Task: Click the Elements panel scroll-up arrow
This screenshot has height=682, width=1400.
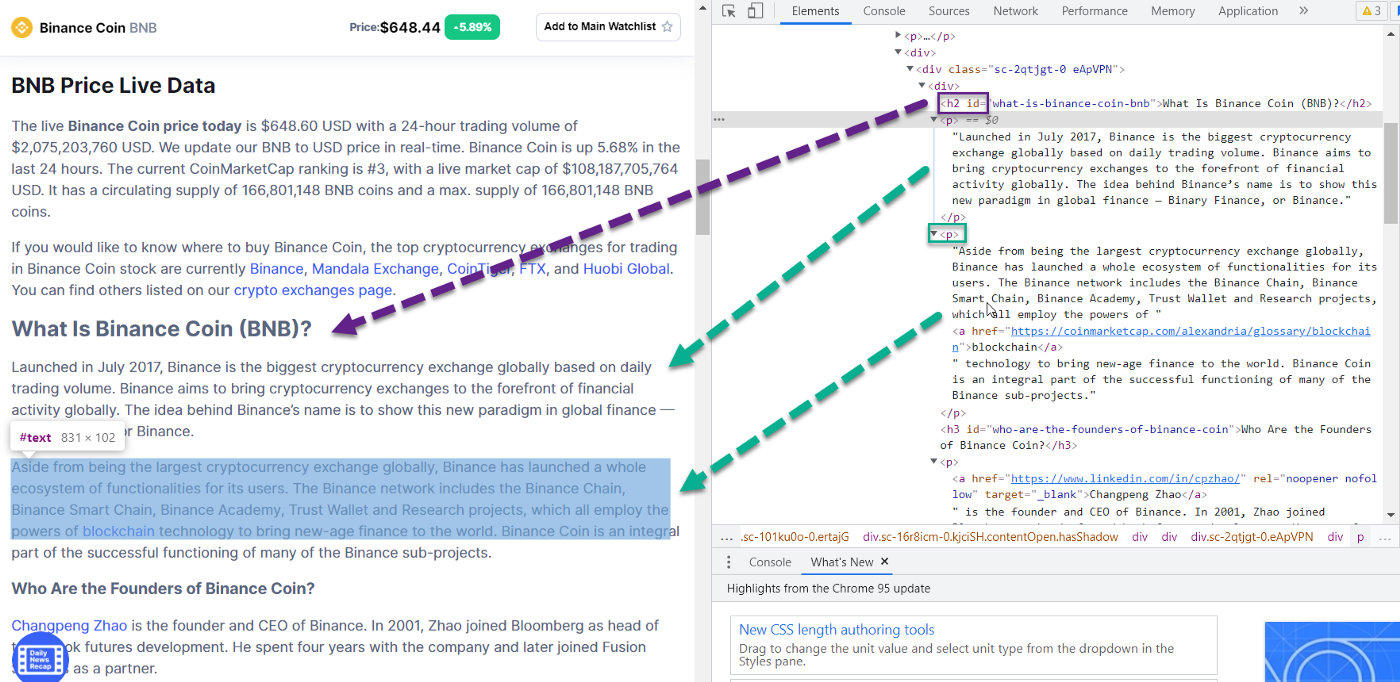Action: [x=1391, y=34]
